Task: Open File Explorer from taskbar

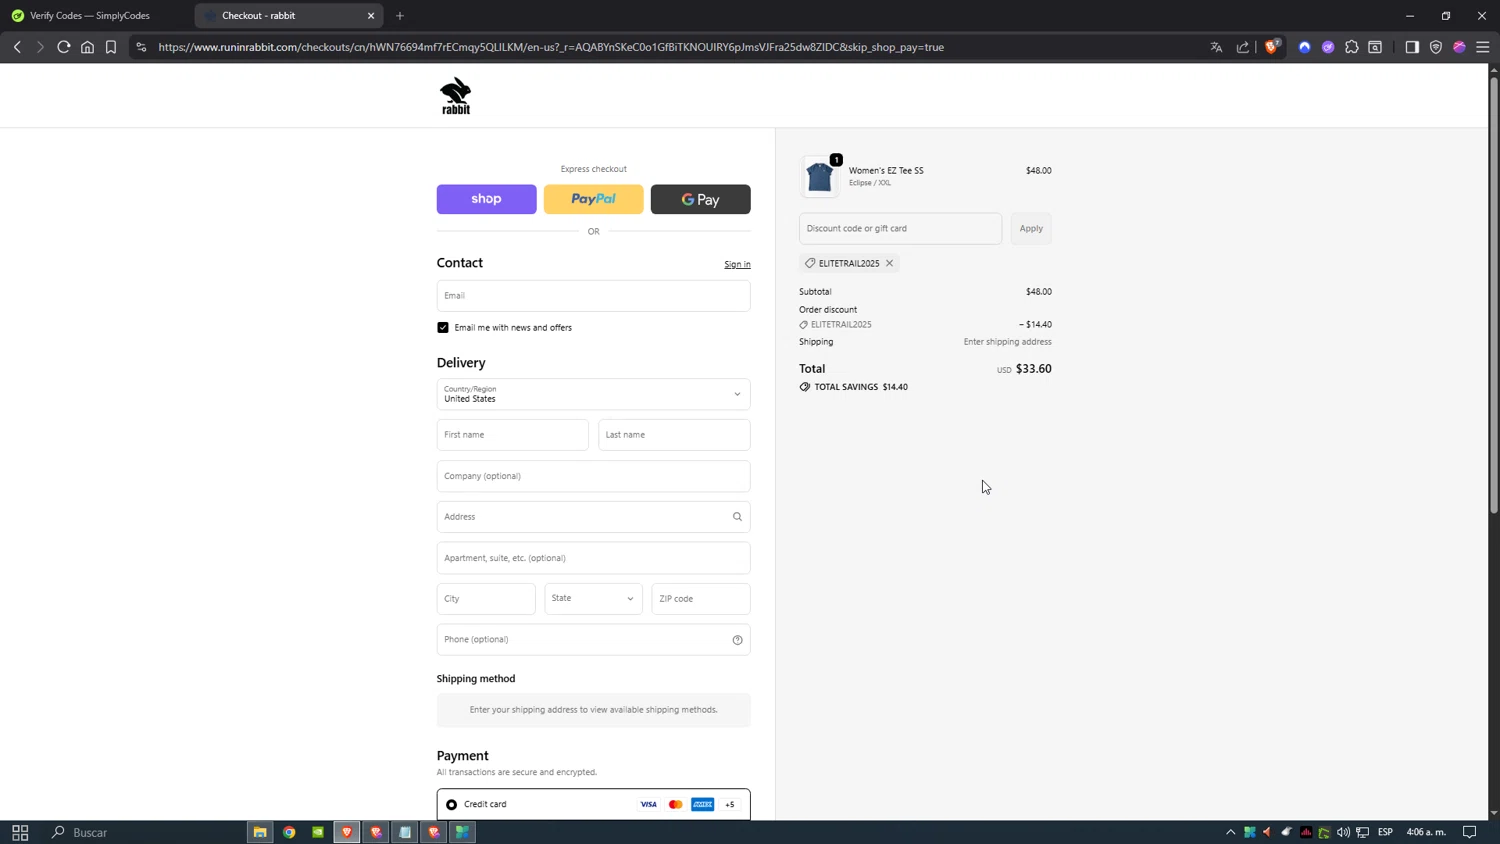Action: [260, 832]
